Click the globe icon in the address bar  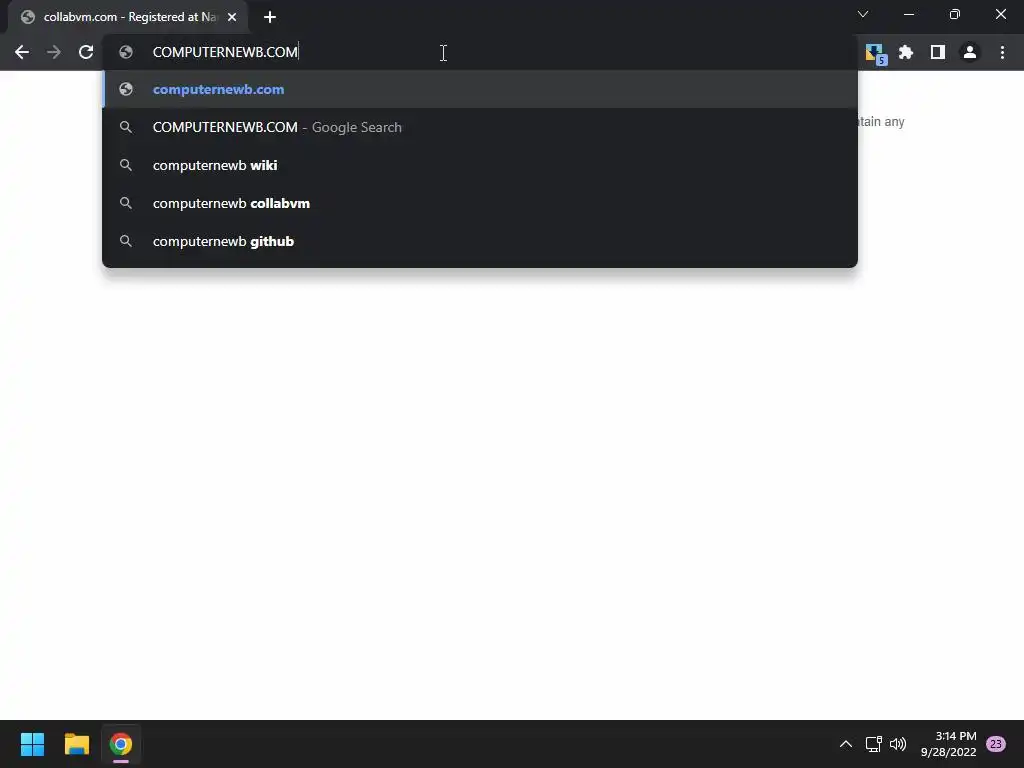[x=126, y=52]
